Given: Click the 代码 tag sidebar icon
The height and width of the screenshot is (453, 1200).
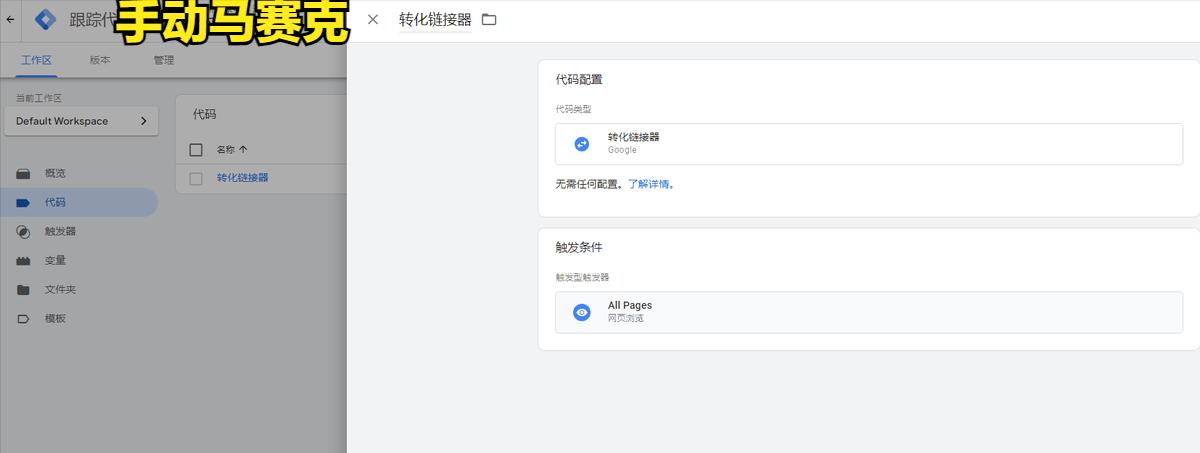Looking at the screenshot, I should point(23,202).
